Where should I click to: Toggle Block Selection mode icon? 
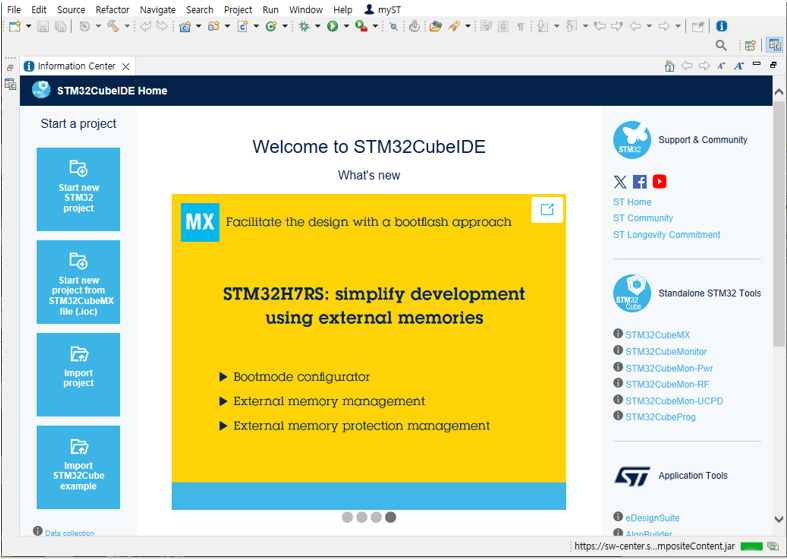[503, 26]
